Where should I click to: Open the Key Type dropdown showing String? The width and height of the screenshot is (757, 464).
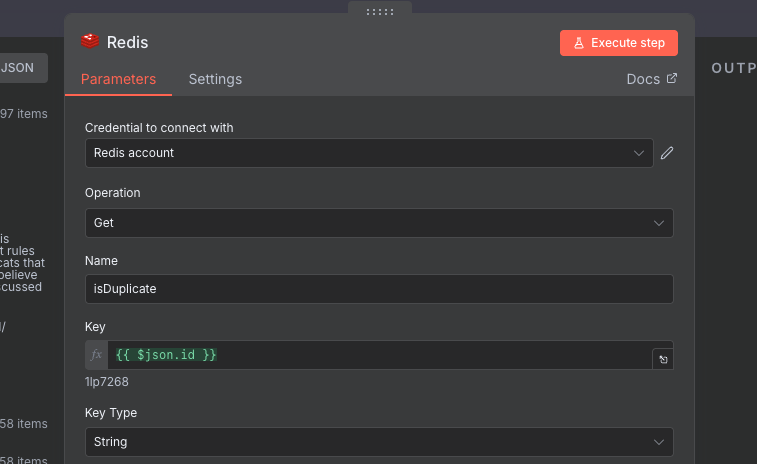tap(379, 442)
